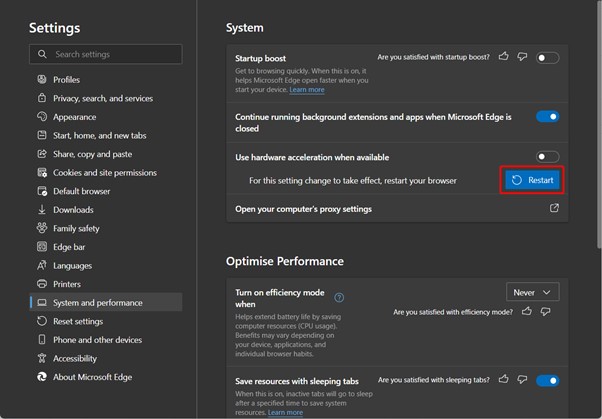602x419 pixels.
Task: Click the Appearance palette icon
Action: point(42,116)
